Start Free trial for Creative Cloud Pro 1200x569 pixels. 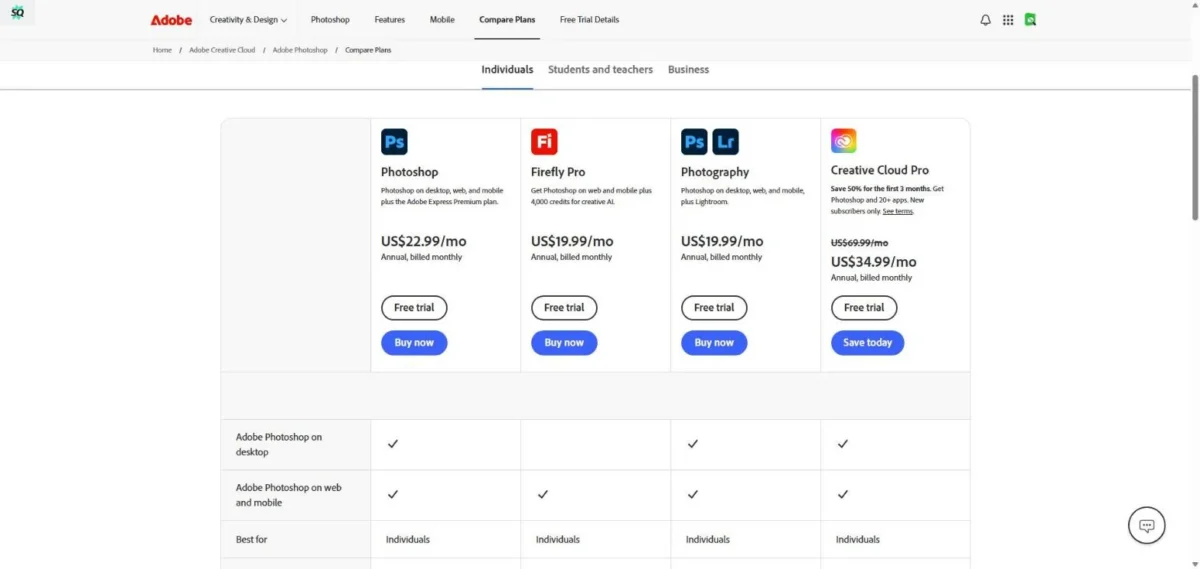(864, 308)
